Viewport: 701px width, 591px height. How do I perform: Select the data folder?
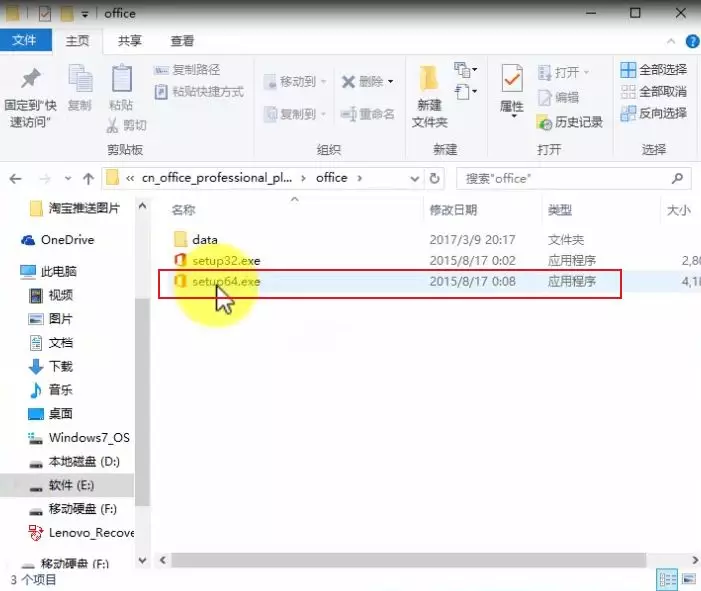pyautogui.click(x=205, y=240)
